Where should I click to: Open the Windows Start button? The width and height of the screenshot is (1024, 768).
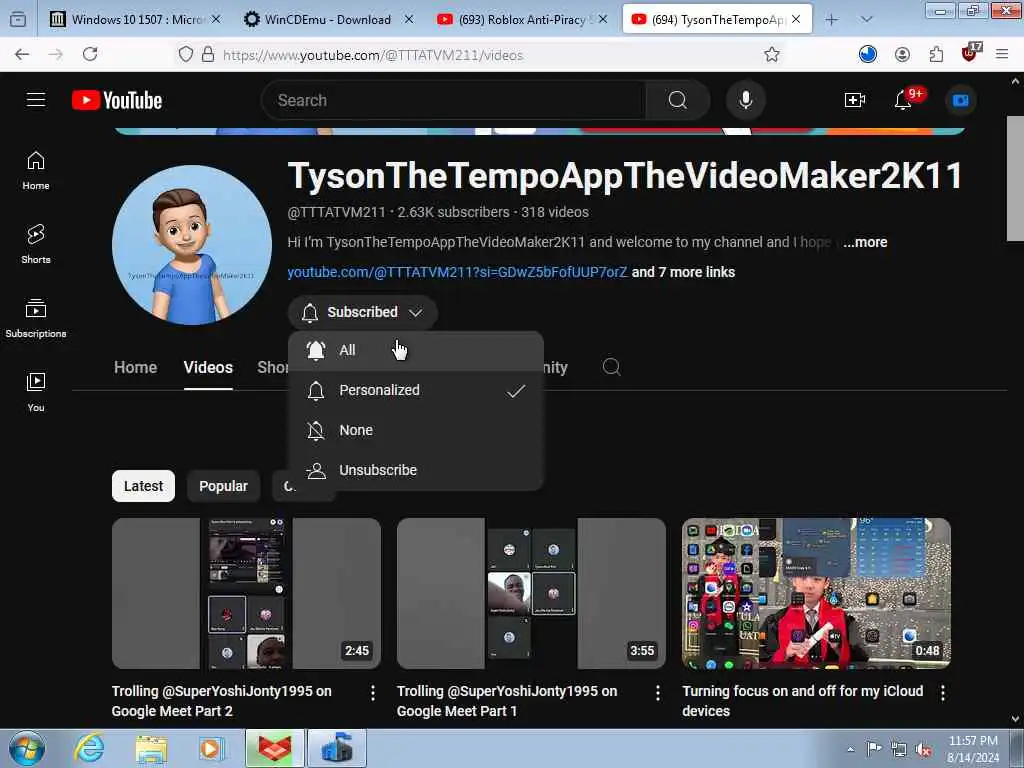click(x=27, y=749)
